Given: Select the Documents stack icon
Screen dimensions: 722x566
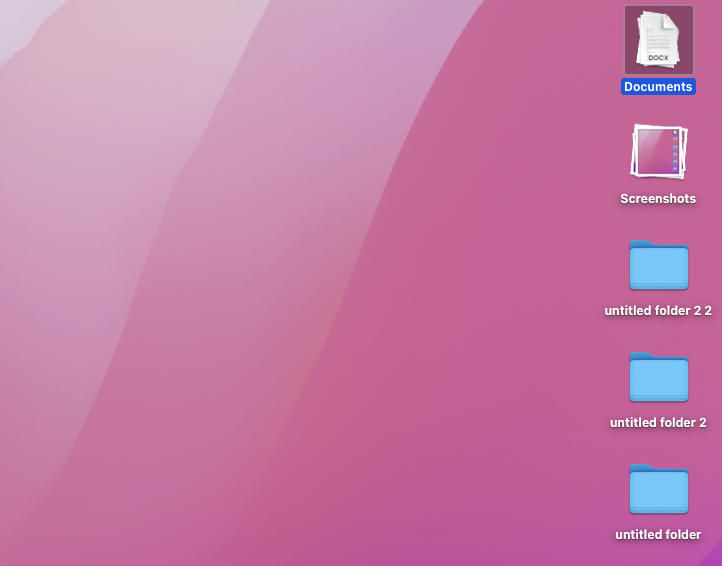Looking at the screenshot, I should (658, 40).
